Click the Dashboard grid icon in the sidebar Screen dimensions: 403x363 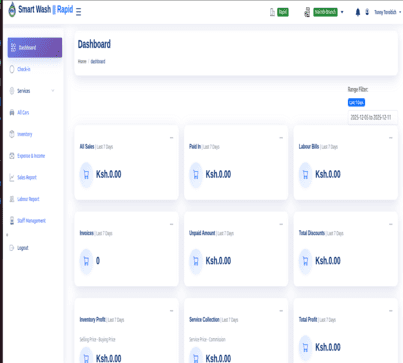(13, 47)
